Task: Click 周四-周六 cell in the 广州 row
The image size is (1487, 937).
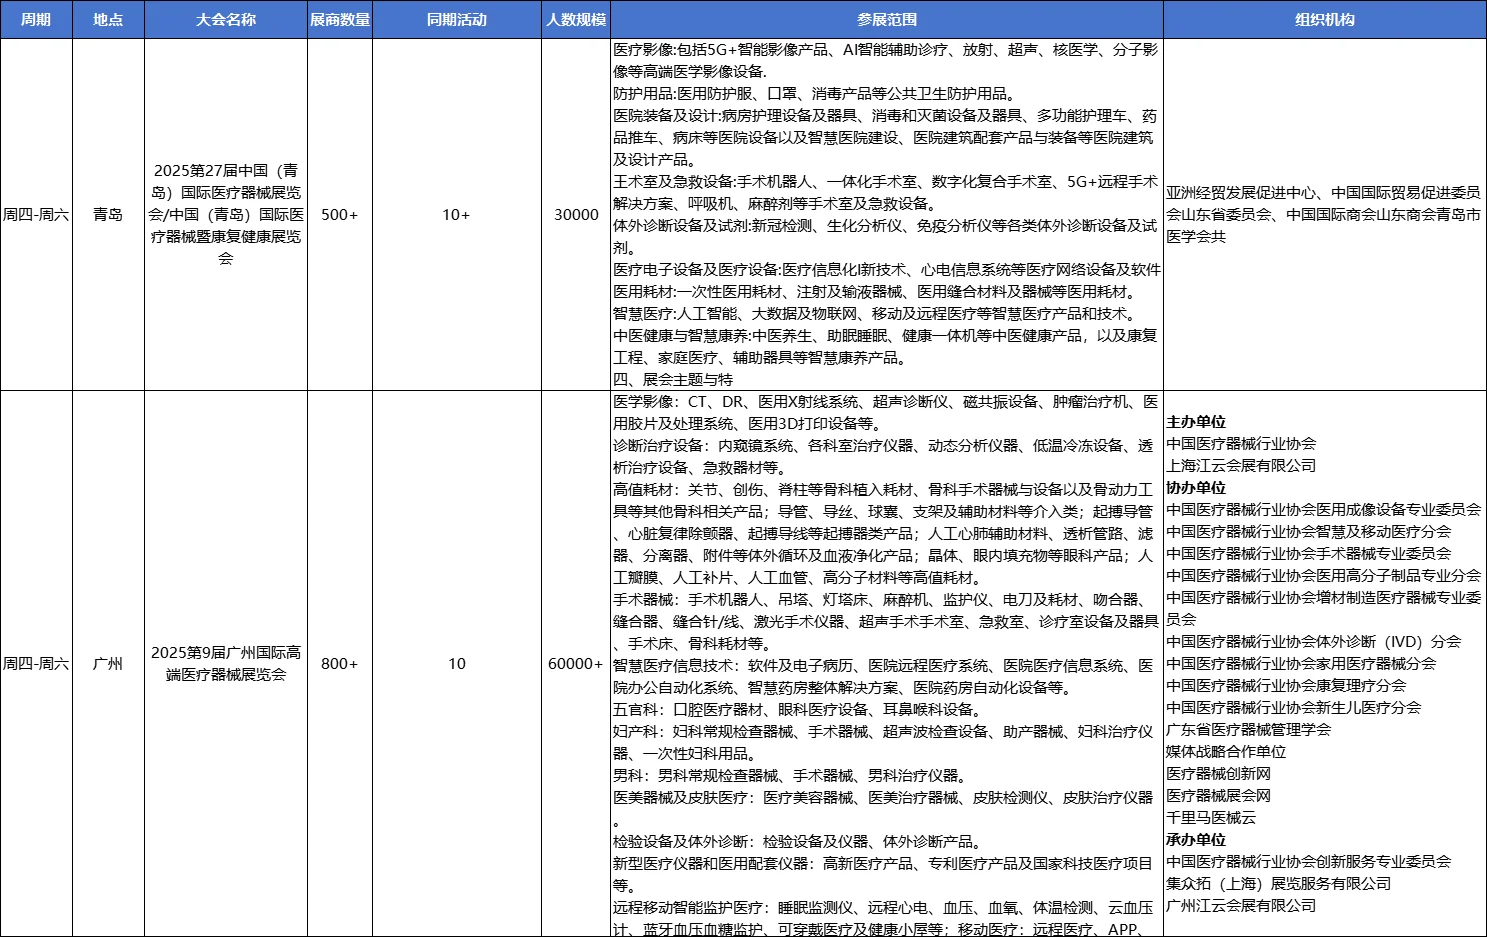Action: pyautogui.click(x=36, y=664)
